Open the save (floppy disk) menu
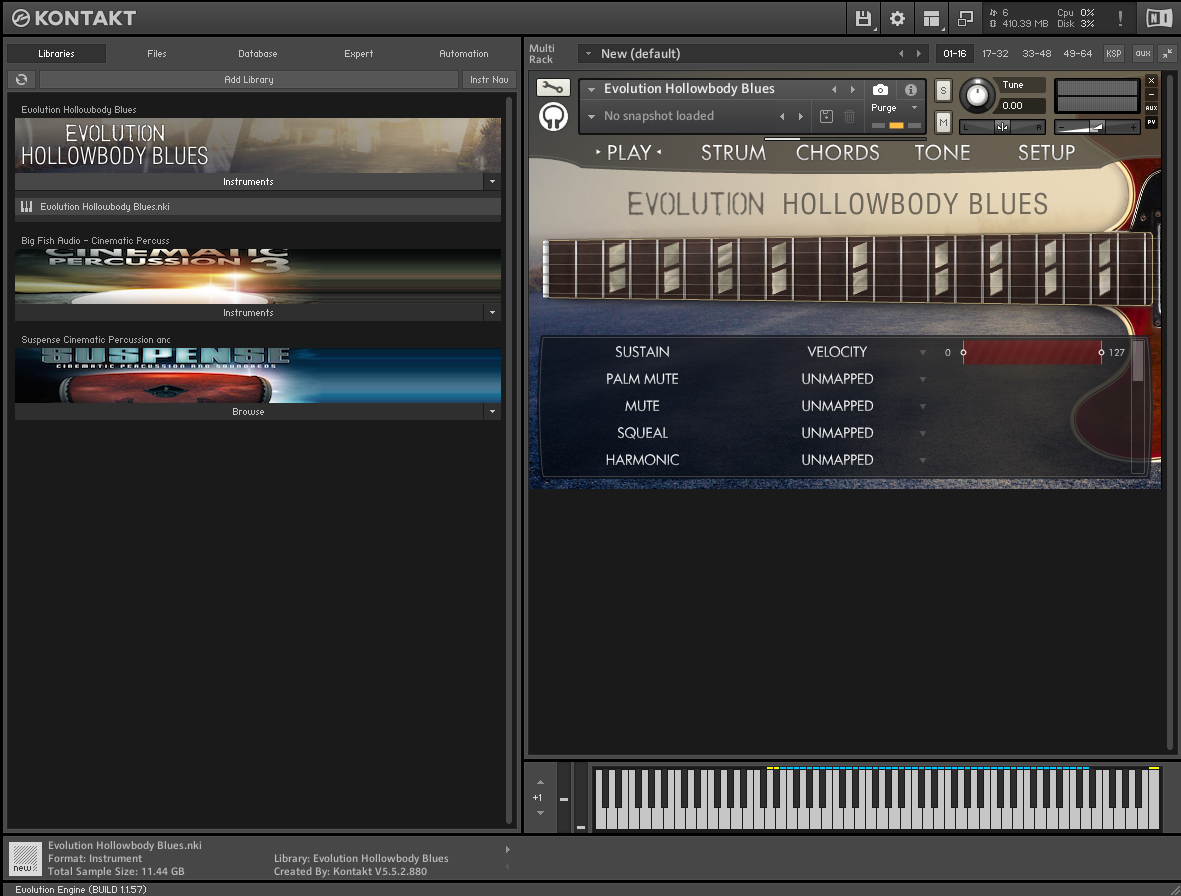Viewport: 1181px width, 896px height. tap(863, 19)
